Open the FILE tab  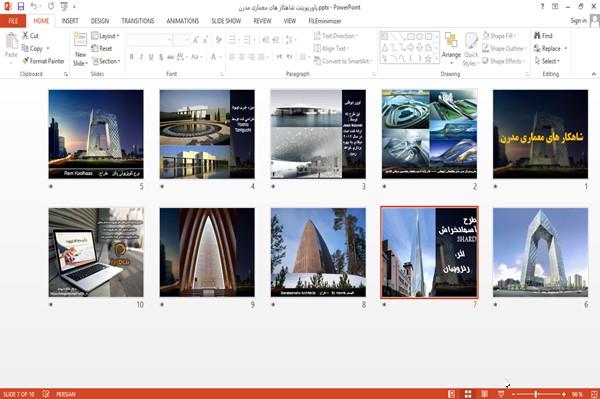pyautogui.click(x=13, y=21)
